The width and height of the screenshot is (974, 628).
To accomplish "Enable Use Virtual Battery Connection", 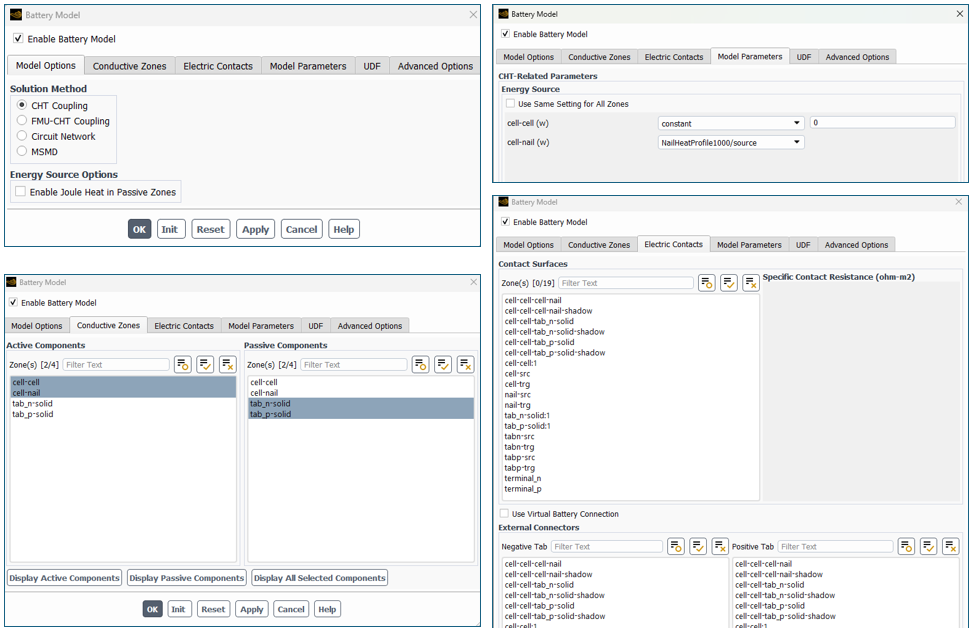I will (504, 514).
